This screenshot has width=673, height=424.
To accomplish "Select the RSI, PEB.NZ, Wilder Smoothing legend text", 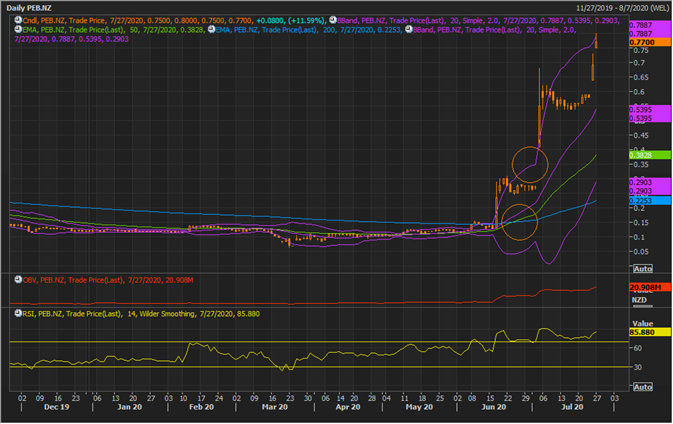I will (141, 314).
